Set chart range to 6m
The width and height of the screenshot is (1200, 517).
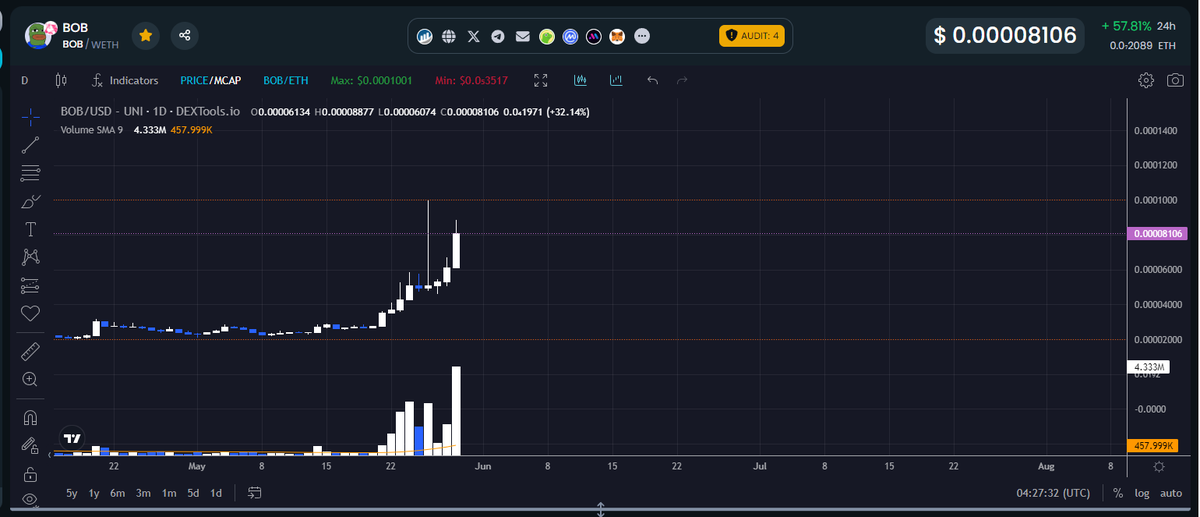(x=118, y=493)
